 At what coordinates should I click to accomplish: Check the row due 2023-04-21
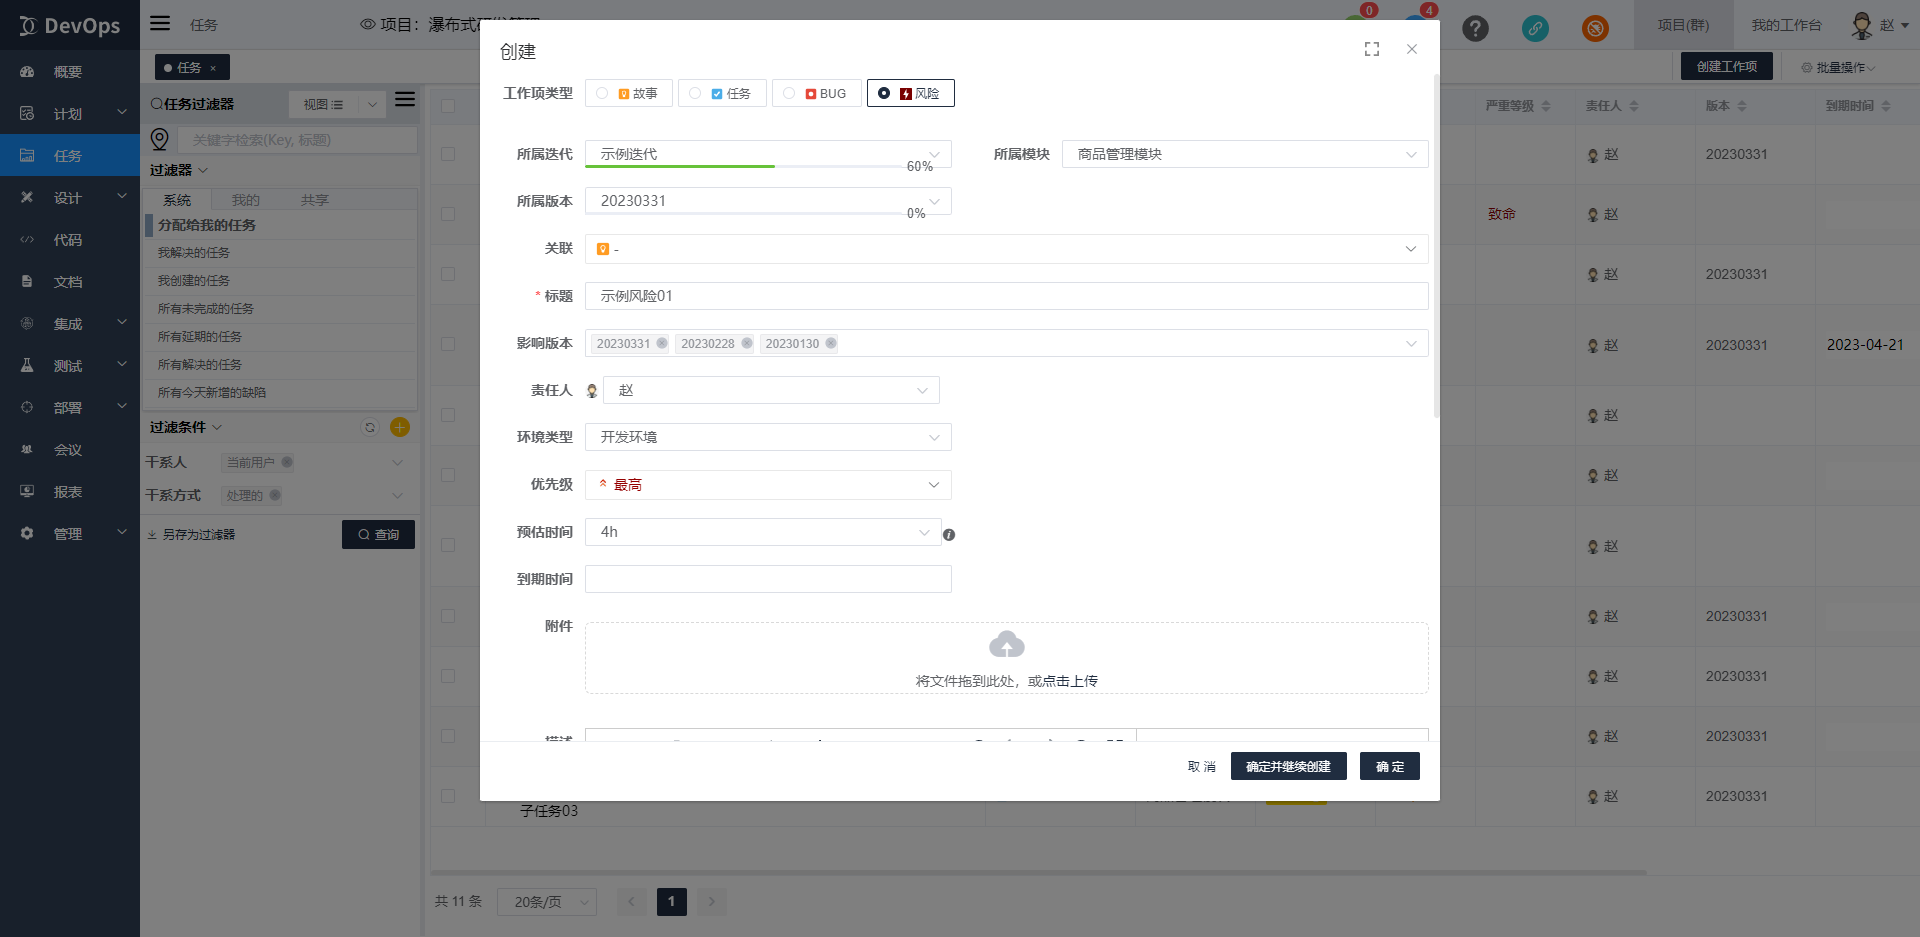point(448,345)
